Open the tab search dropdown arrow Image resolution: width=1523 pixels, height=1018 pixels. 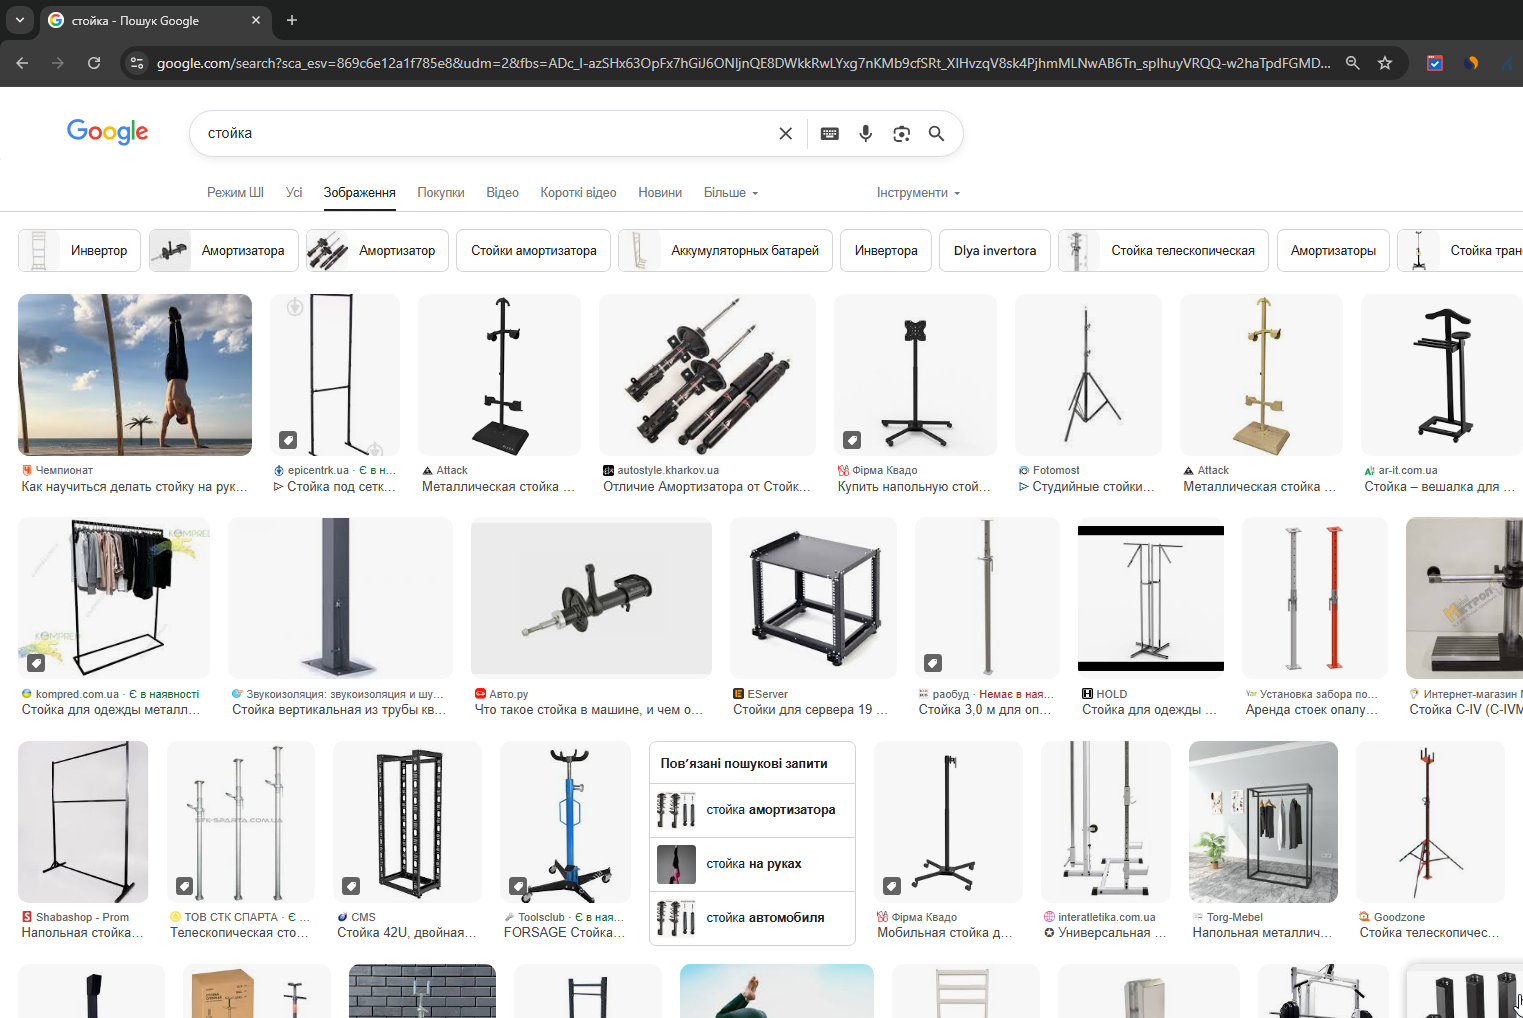point(19,20)
